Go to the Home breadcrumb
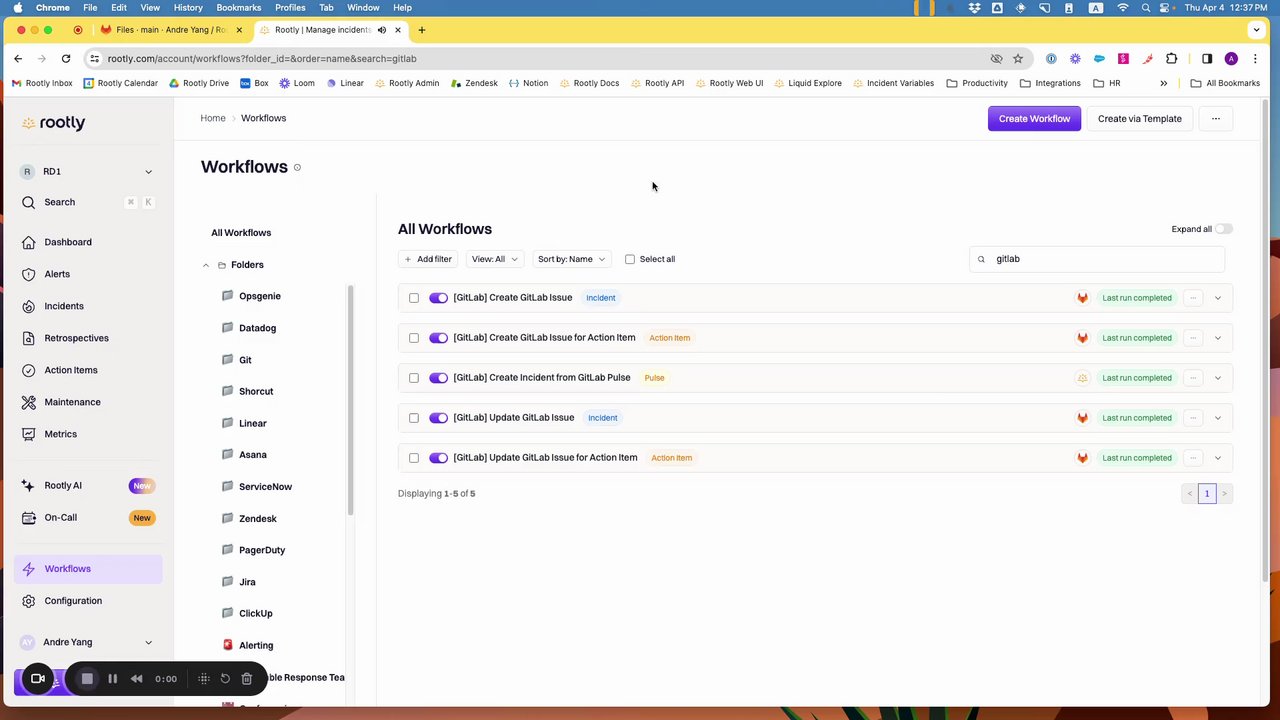This screenshot has width=1280, height=720. [213, 118]
